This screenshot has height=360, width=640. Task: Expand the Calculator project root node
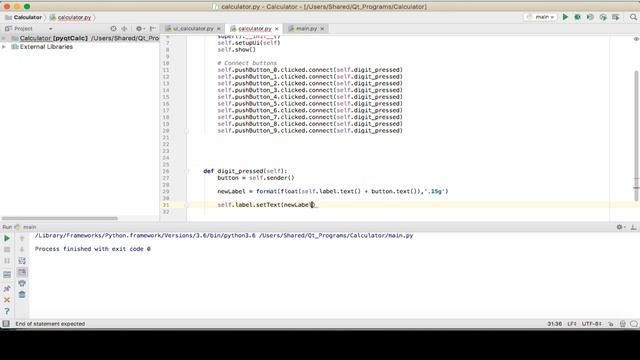[x=4, y=38]
